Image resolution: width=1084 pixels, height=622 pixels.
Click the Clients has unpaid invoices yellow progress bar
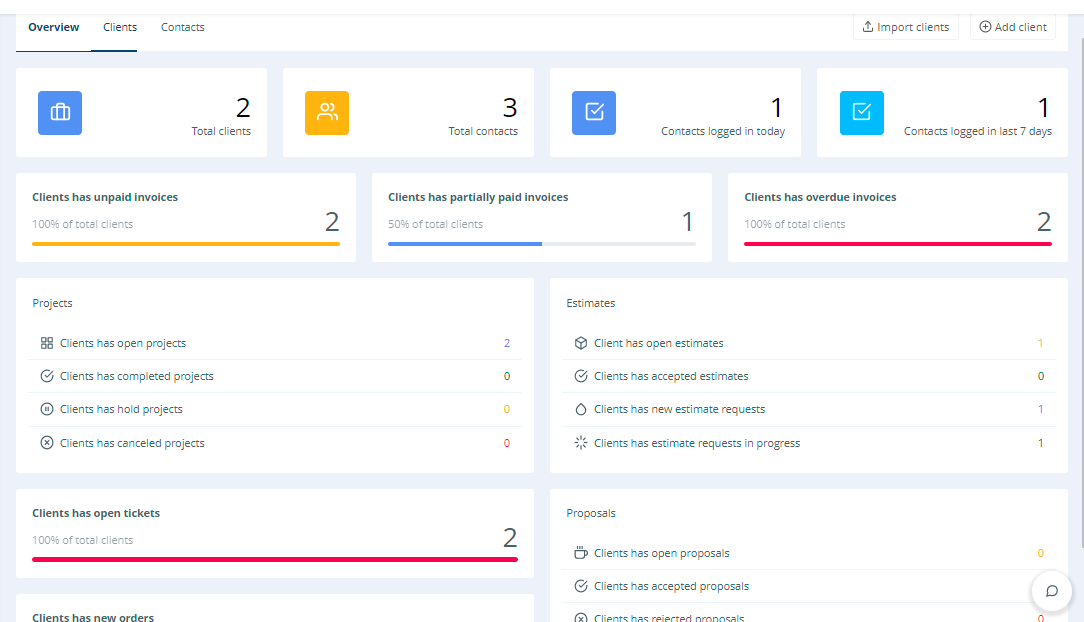186,244
